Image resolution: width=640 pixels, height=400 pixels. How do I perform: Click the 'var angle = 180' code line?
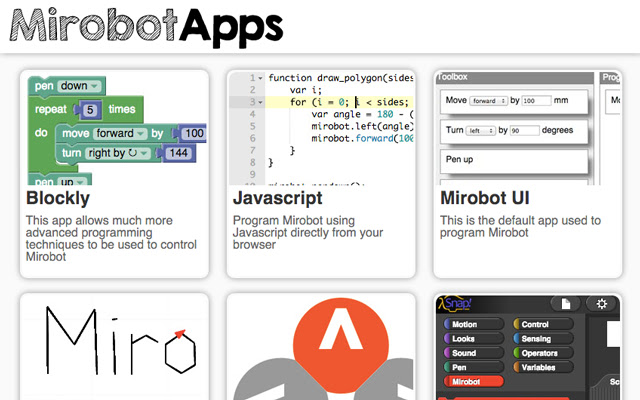[362, 114]
